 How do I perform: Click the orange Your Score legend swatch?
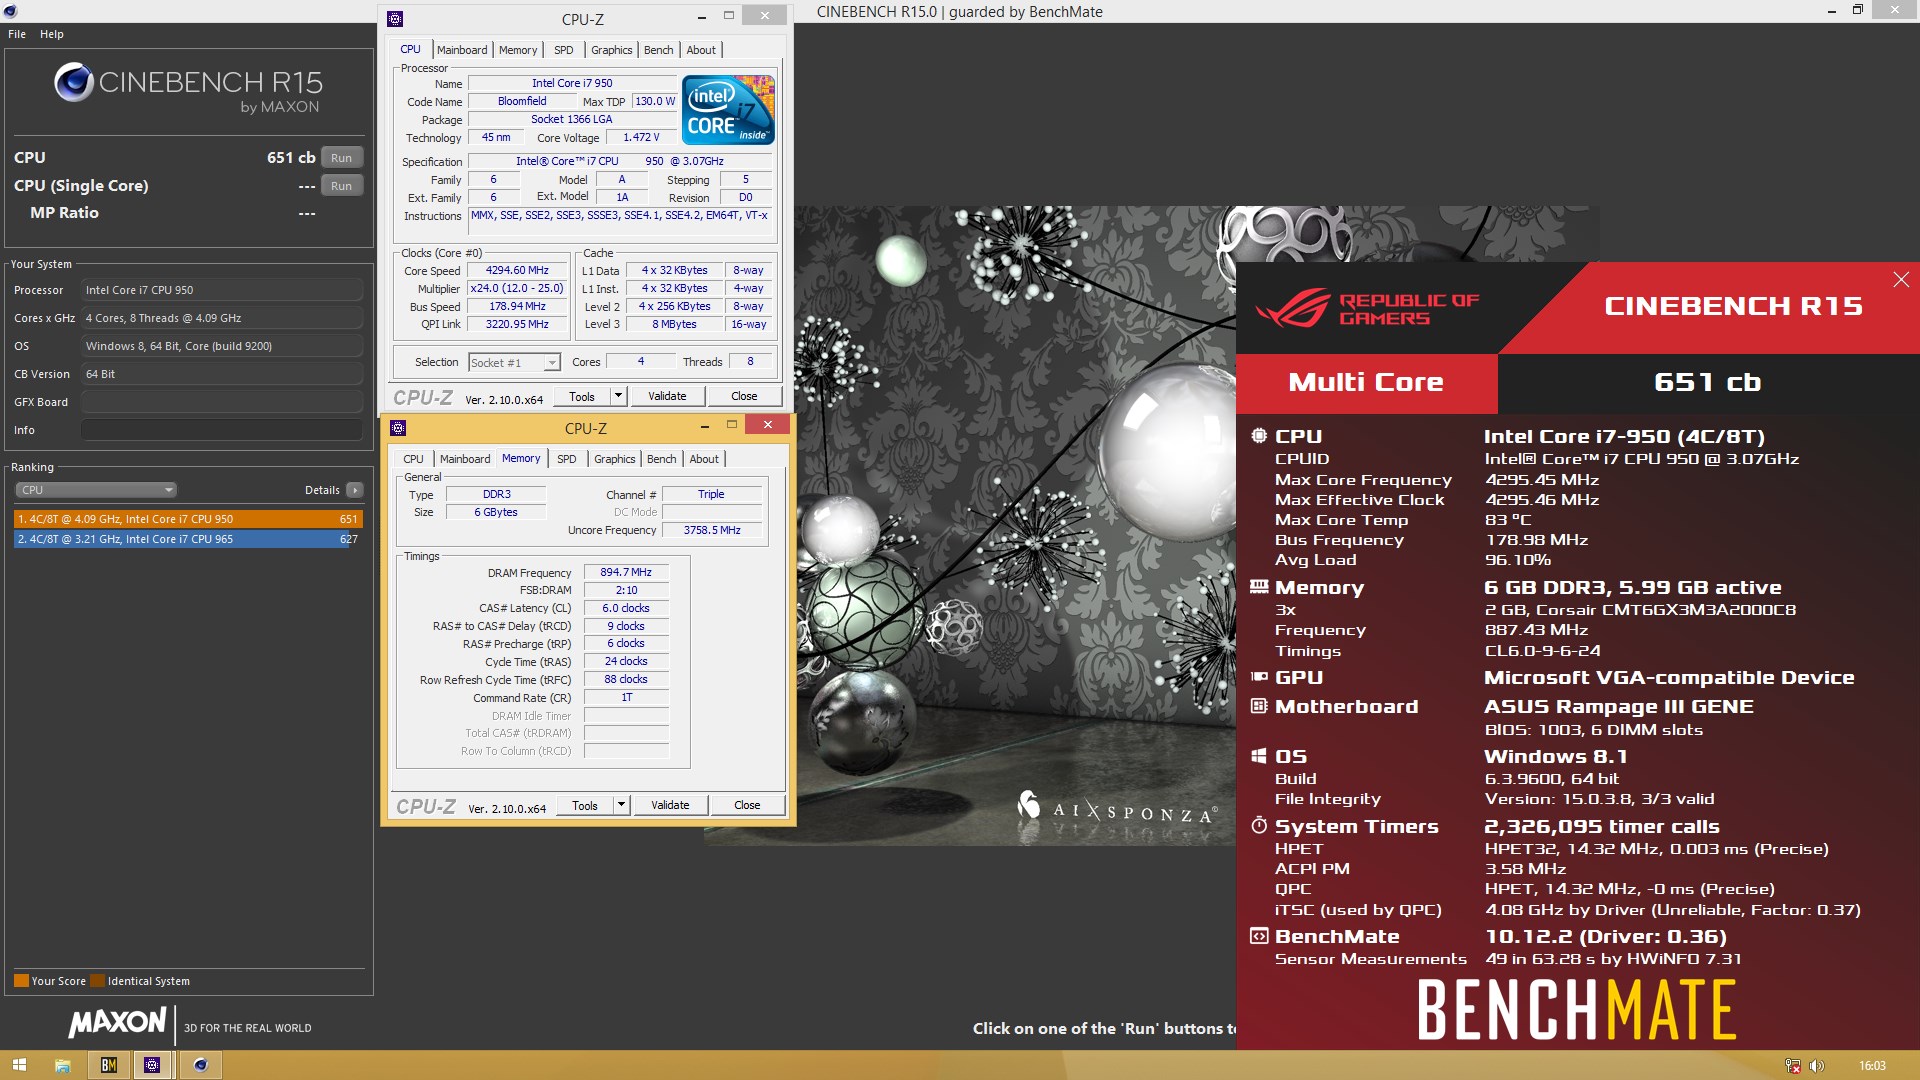[21, 981]
